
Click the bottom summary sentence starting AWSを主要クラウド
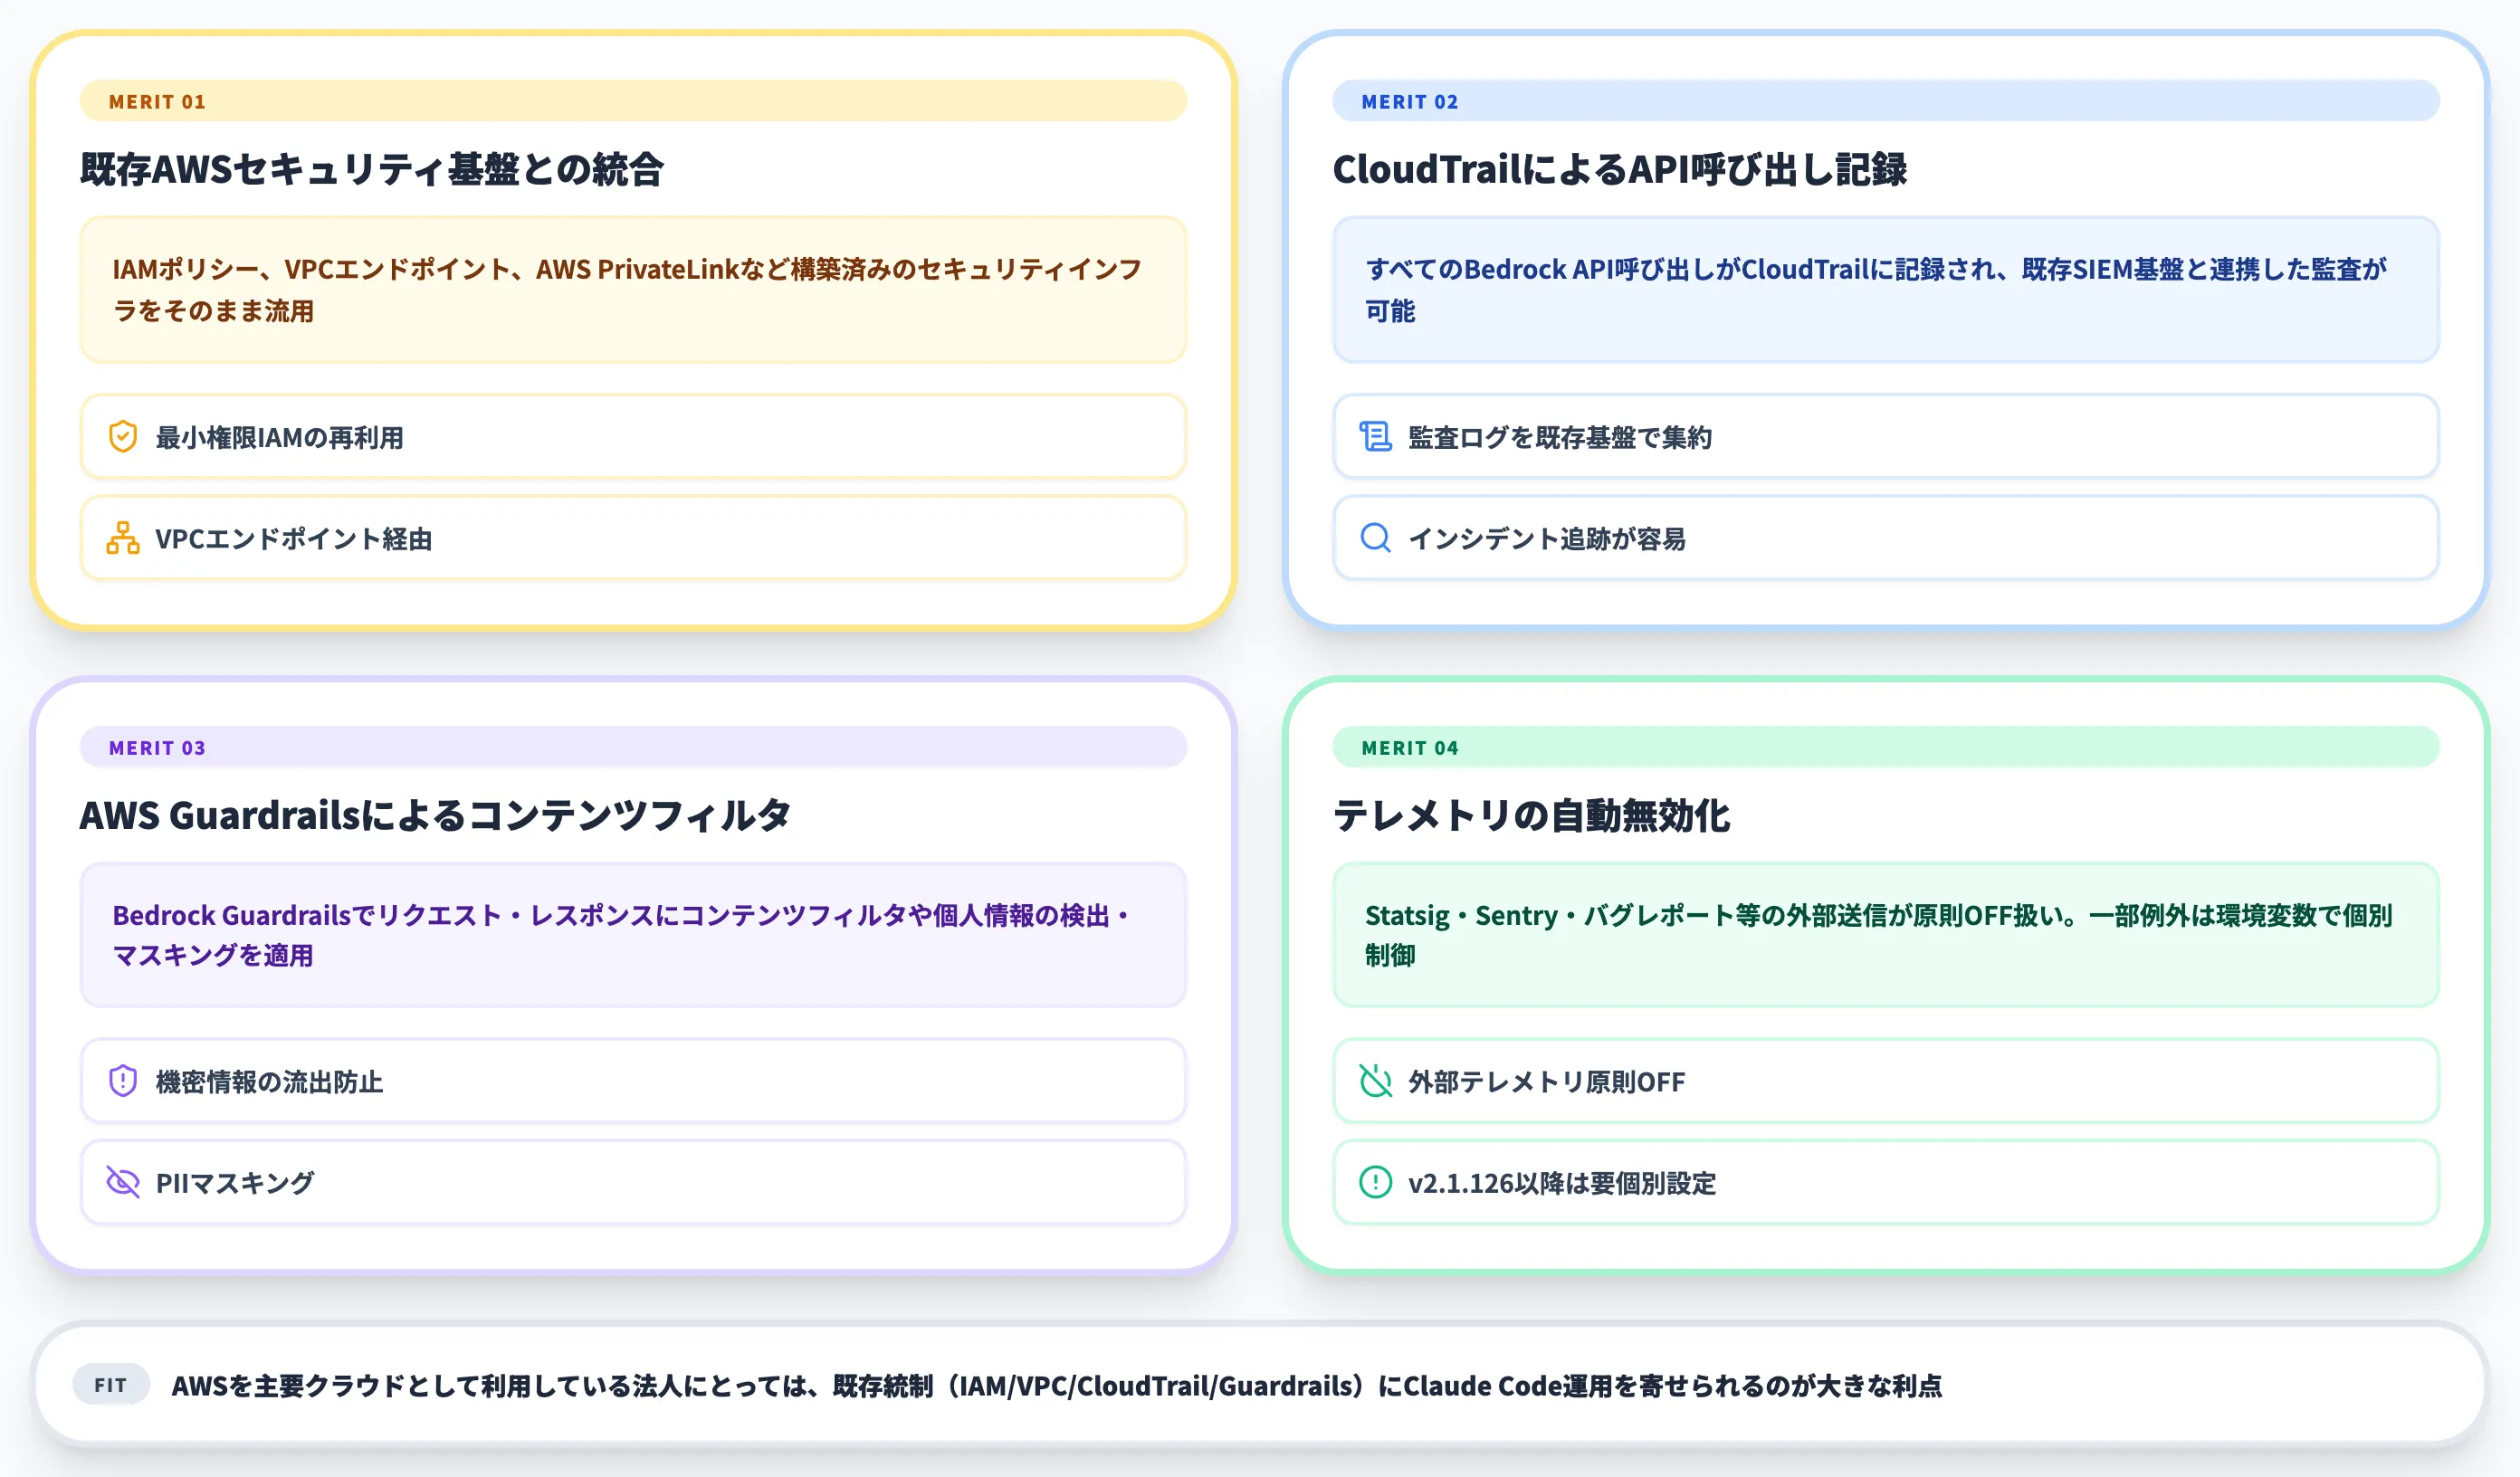[1057, 1385]
